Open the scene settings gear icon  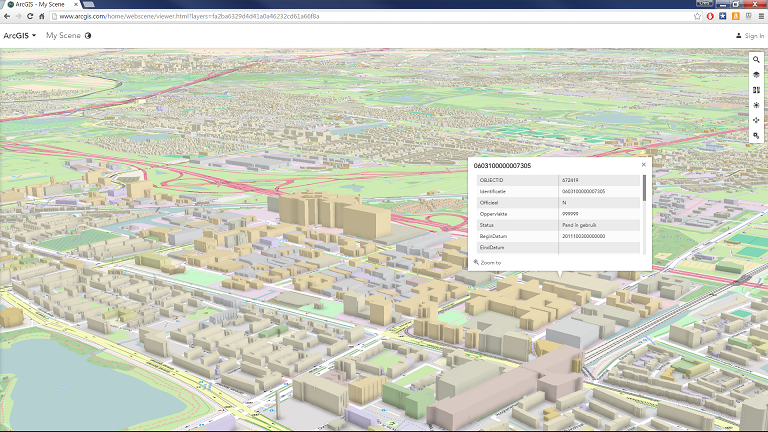click(x=757, y=135)
